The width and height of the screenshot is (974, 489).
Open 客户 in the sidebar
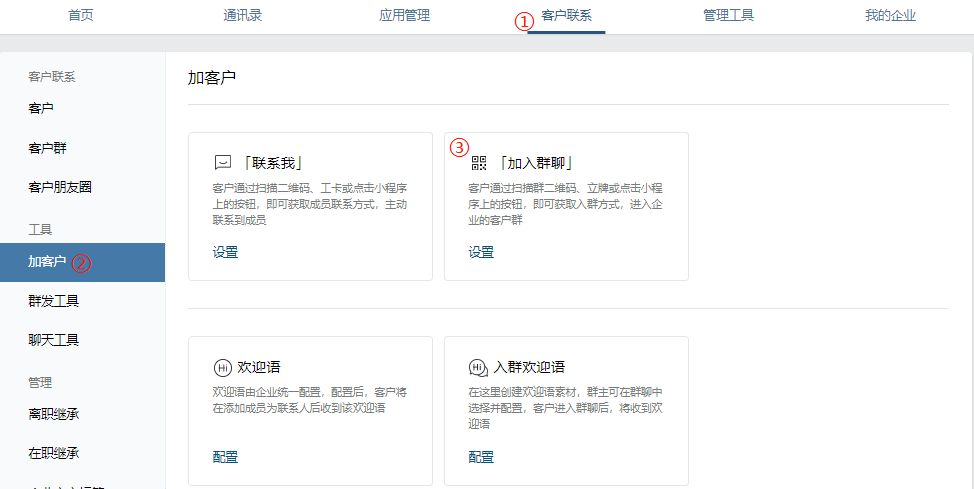41,108
